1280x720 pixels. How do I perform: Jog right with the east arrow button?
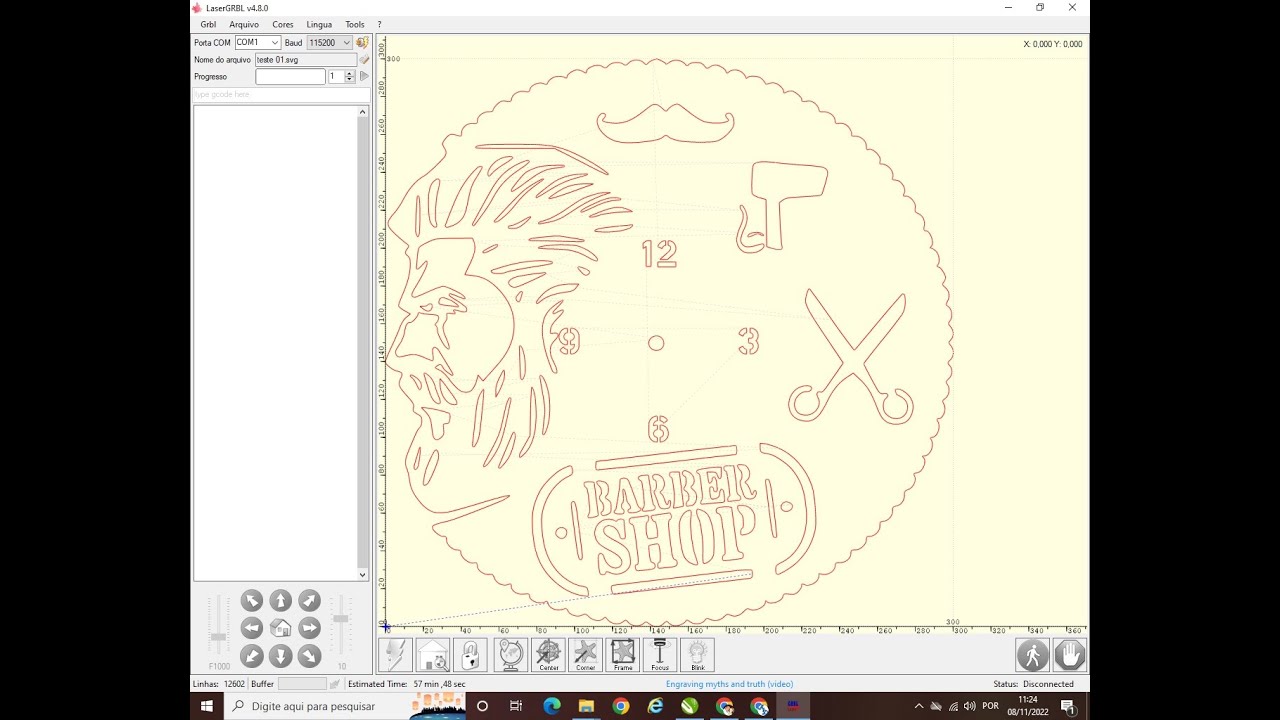click(x=310, y=628)
